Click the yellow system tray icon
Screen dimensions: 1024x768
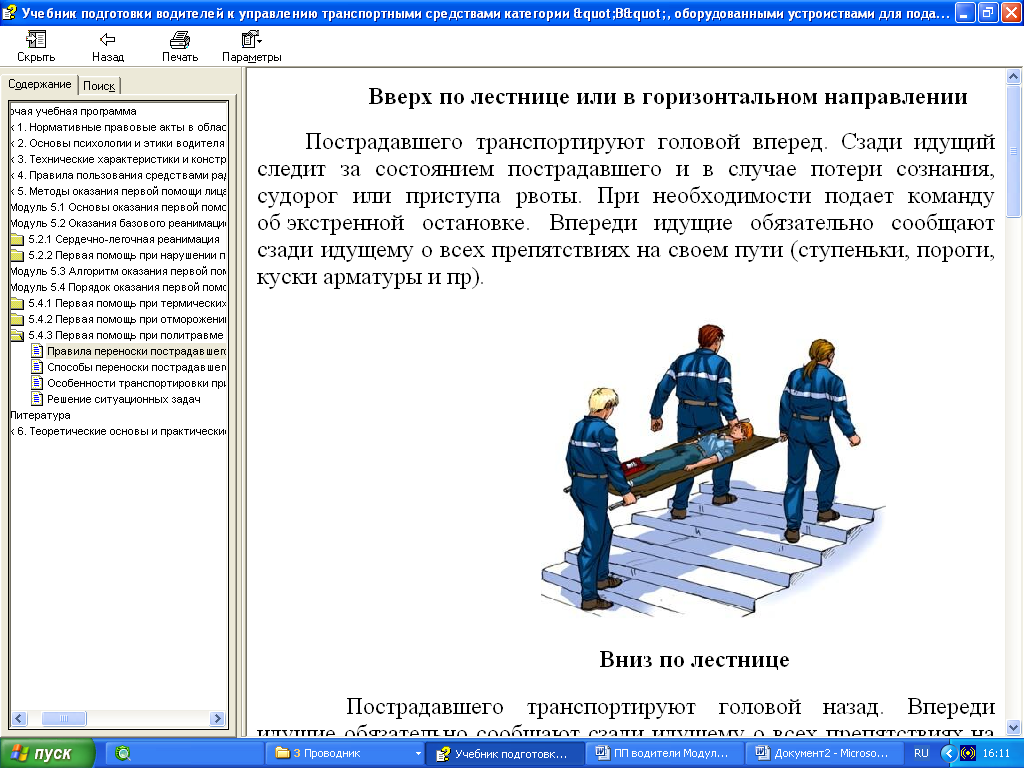[968, 754]
